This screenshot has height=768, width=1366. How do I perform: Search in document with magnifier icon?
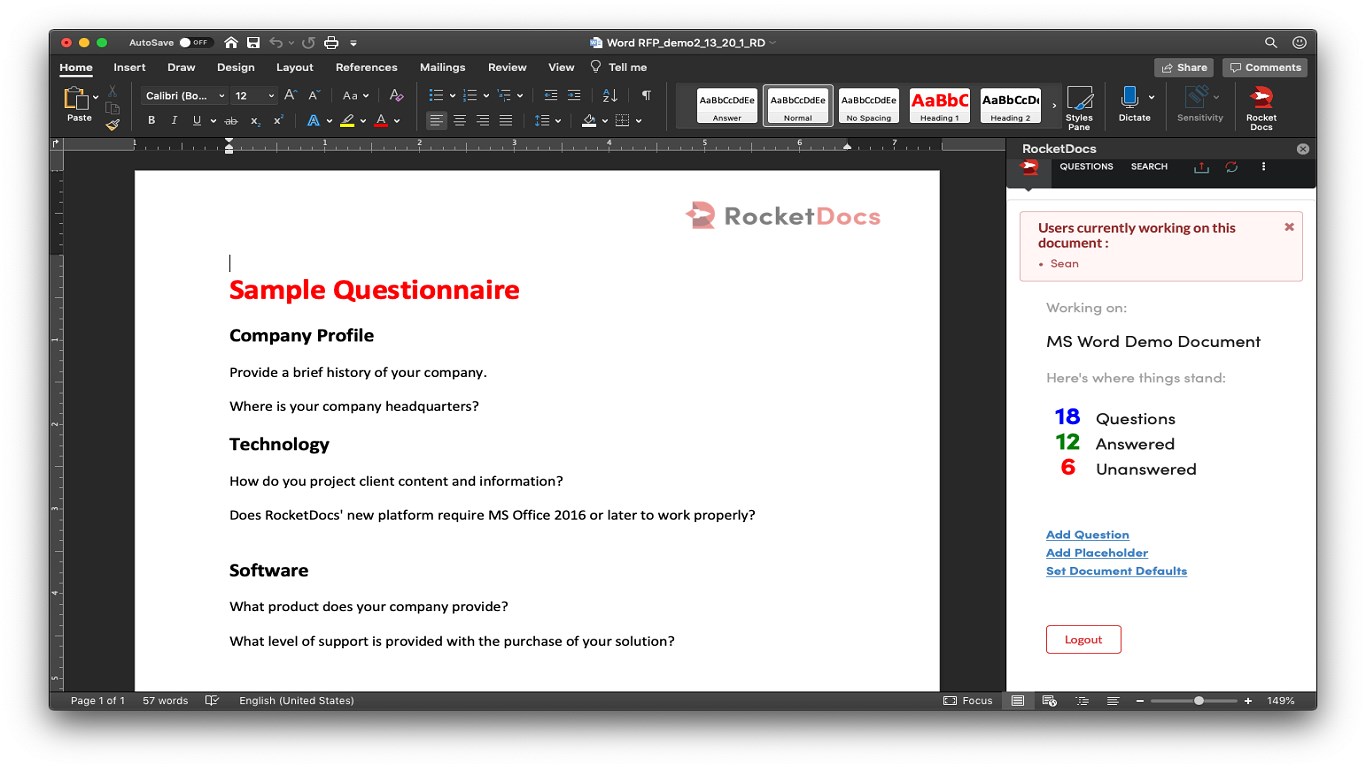pos(1271,43)
